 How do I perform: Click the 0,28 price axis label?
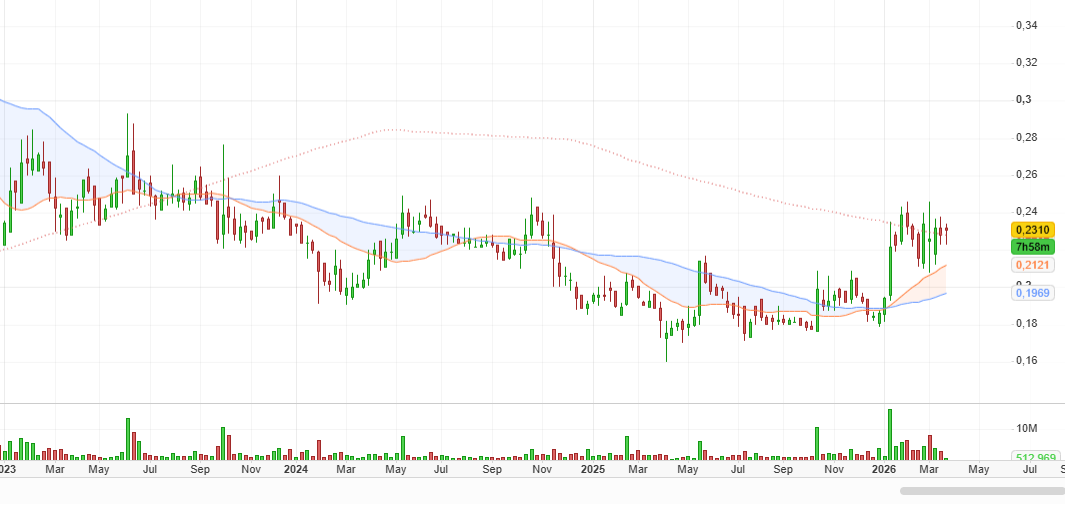pyautogui.click(x=1026, y=137)
